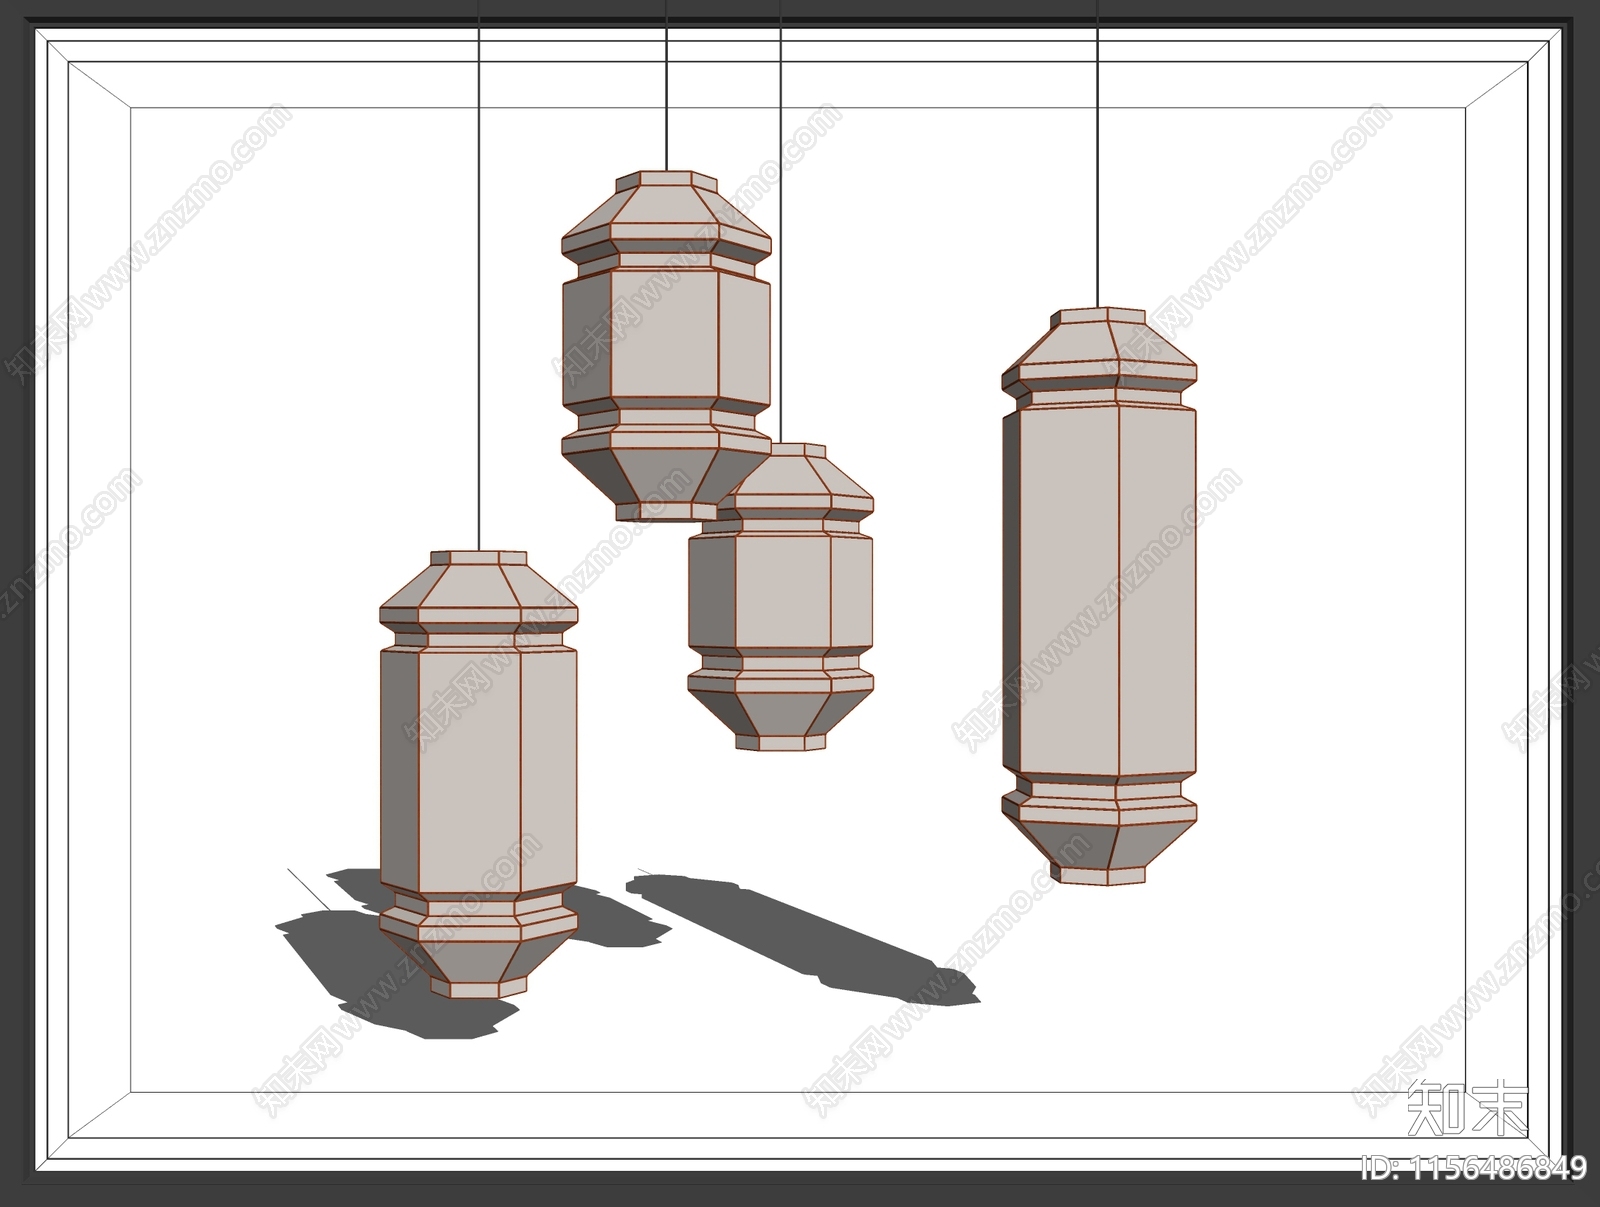
Task: Select the tall lantern on the right
Action: click(1099, 597)
